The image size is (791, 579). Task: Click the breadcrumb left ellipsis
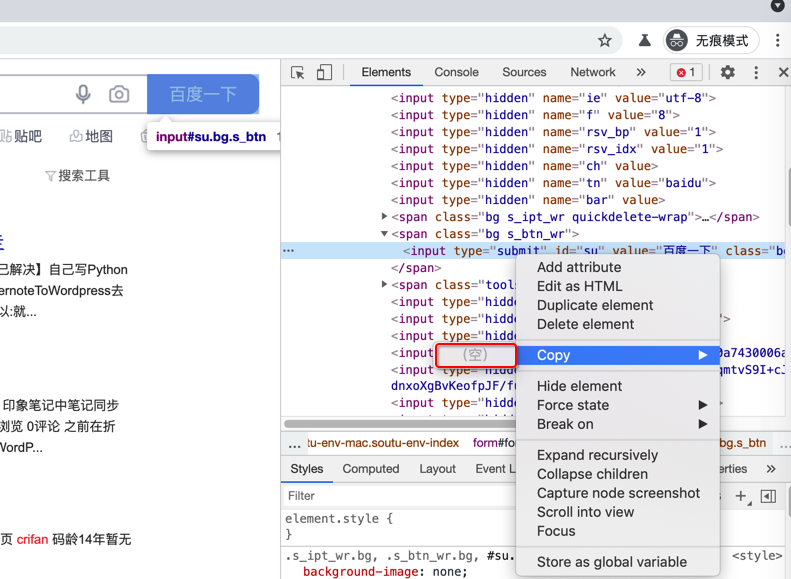(x=294, y=445)
